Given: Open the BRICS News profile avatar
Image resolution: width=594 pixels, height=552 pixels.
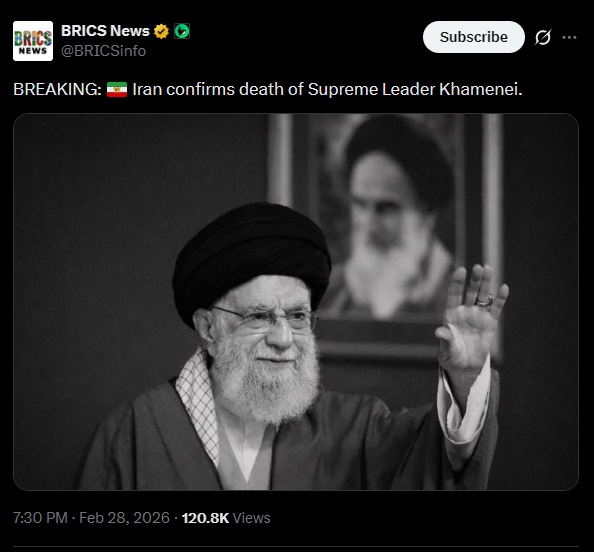Looking at the screenshot, I should click(x=33, y=41).
